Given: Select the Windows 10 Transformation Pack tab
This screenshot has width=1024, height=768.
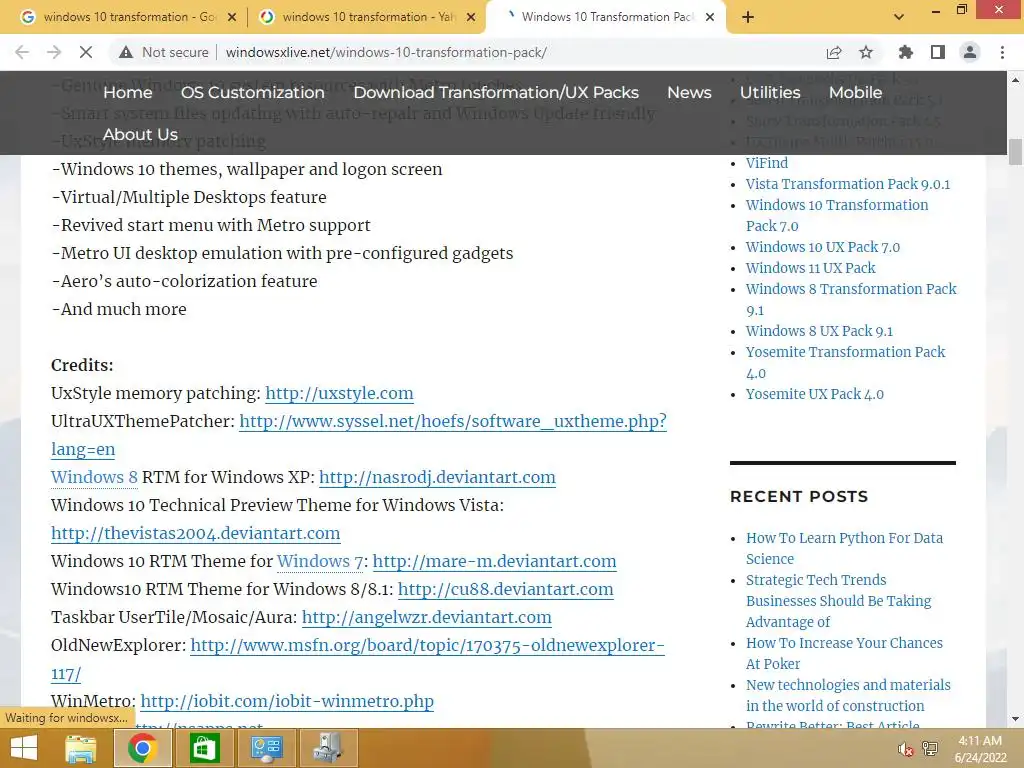Looking at the screenshot, I should coord(605,17).
